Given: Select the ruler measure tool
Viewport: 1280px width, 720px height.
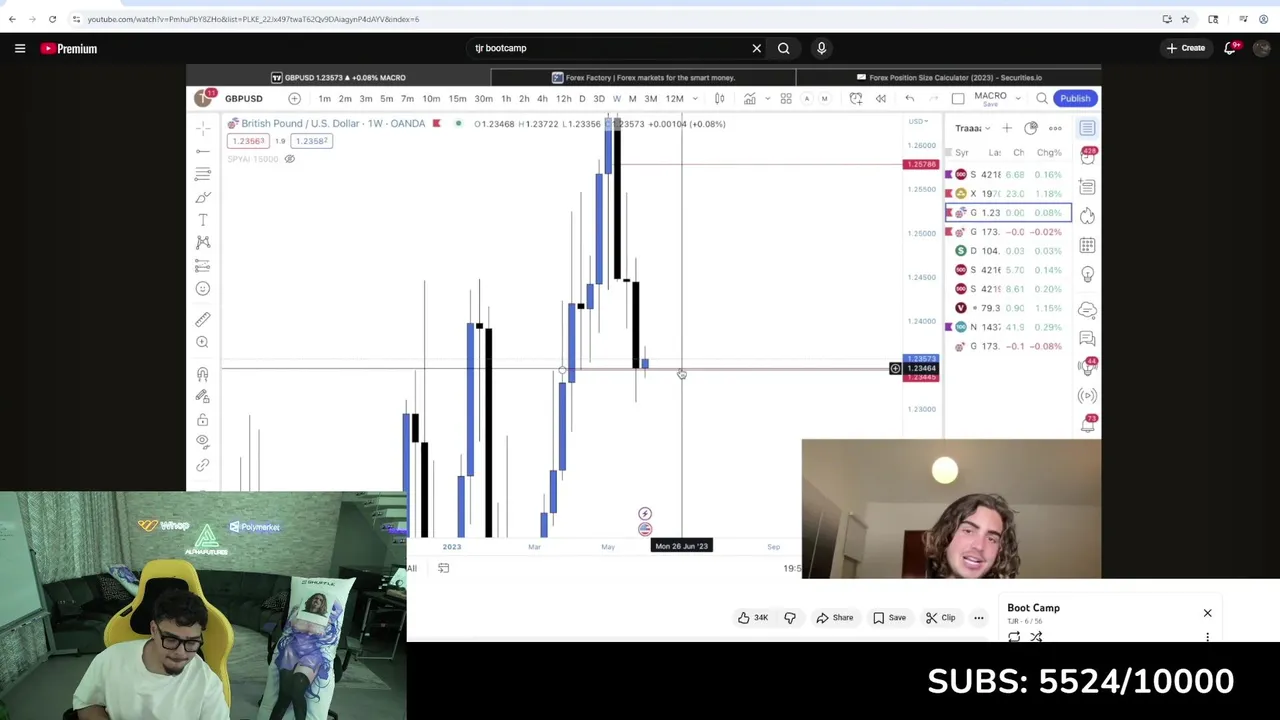Looking at the screenshot, I should click(203, 319).
